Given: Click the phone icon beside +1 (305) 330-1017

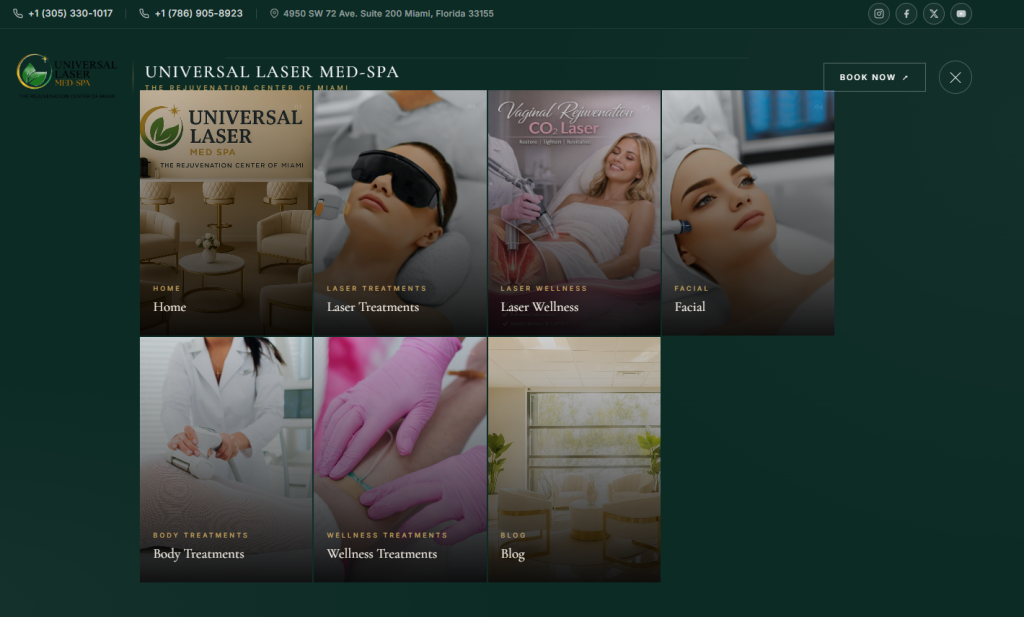Looking at the screenshot, I should pyautogui.click(x=18, y=14).
